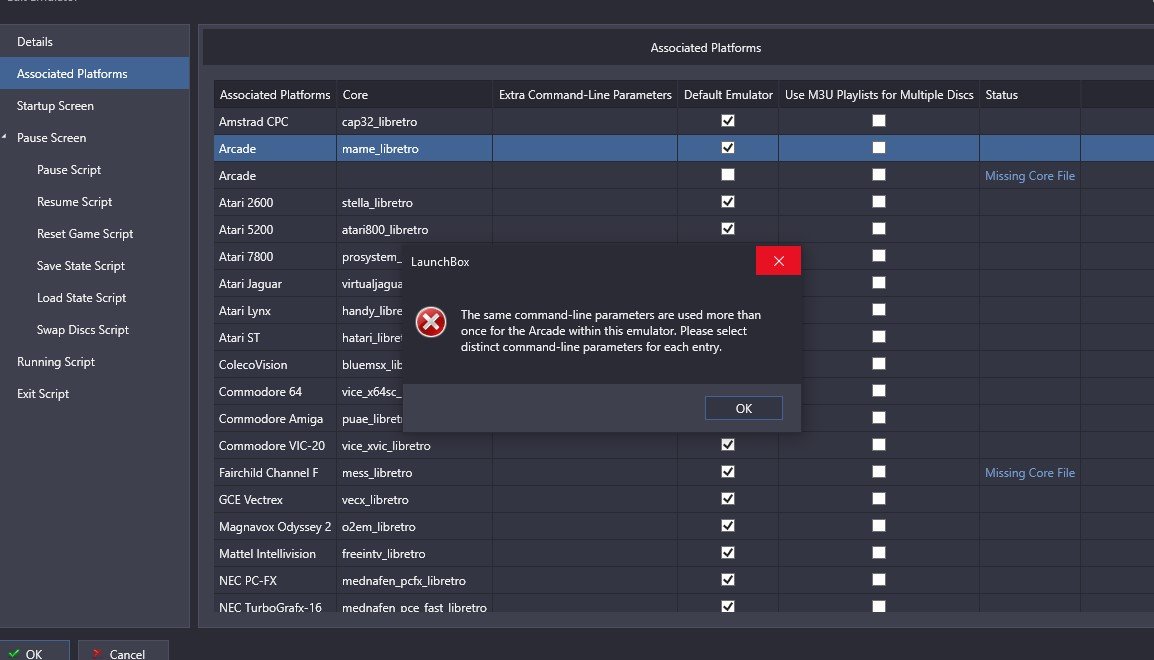Select the cap32_libretro core cell
The height and width of the screenshot is (660, 1154).
coord(414,121)
